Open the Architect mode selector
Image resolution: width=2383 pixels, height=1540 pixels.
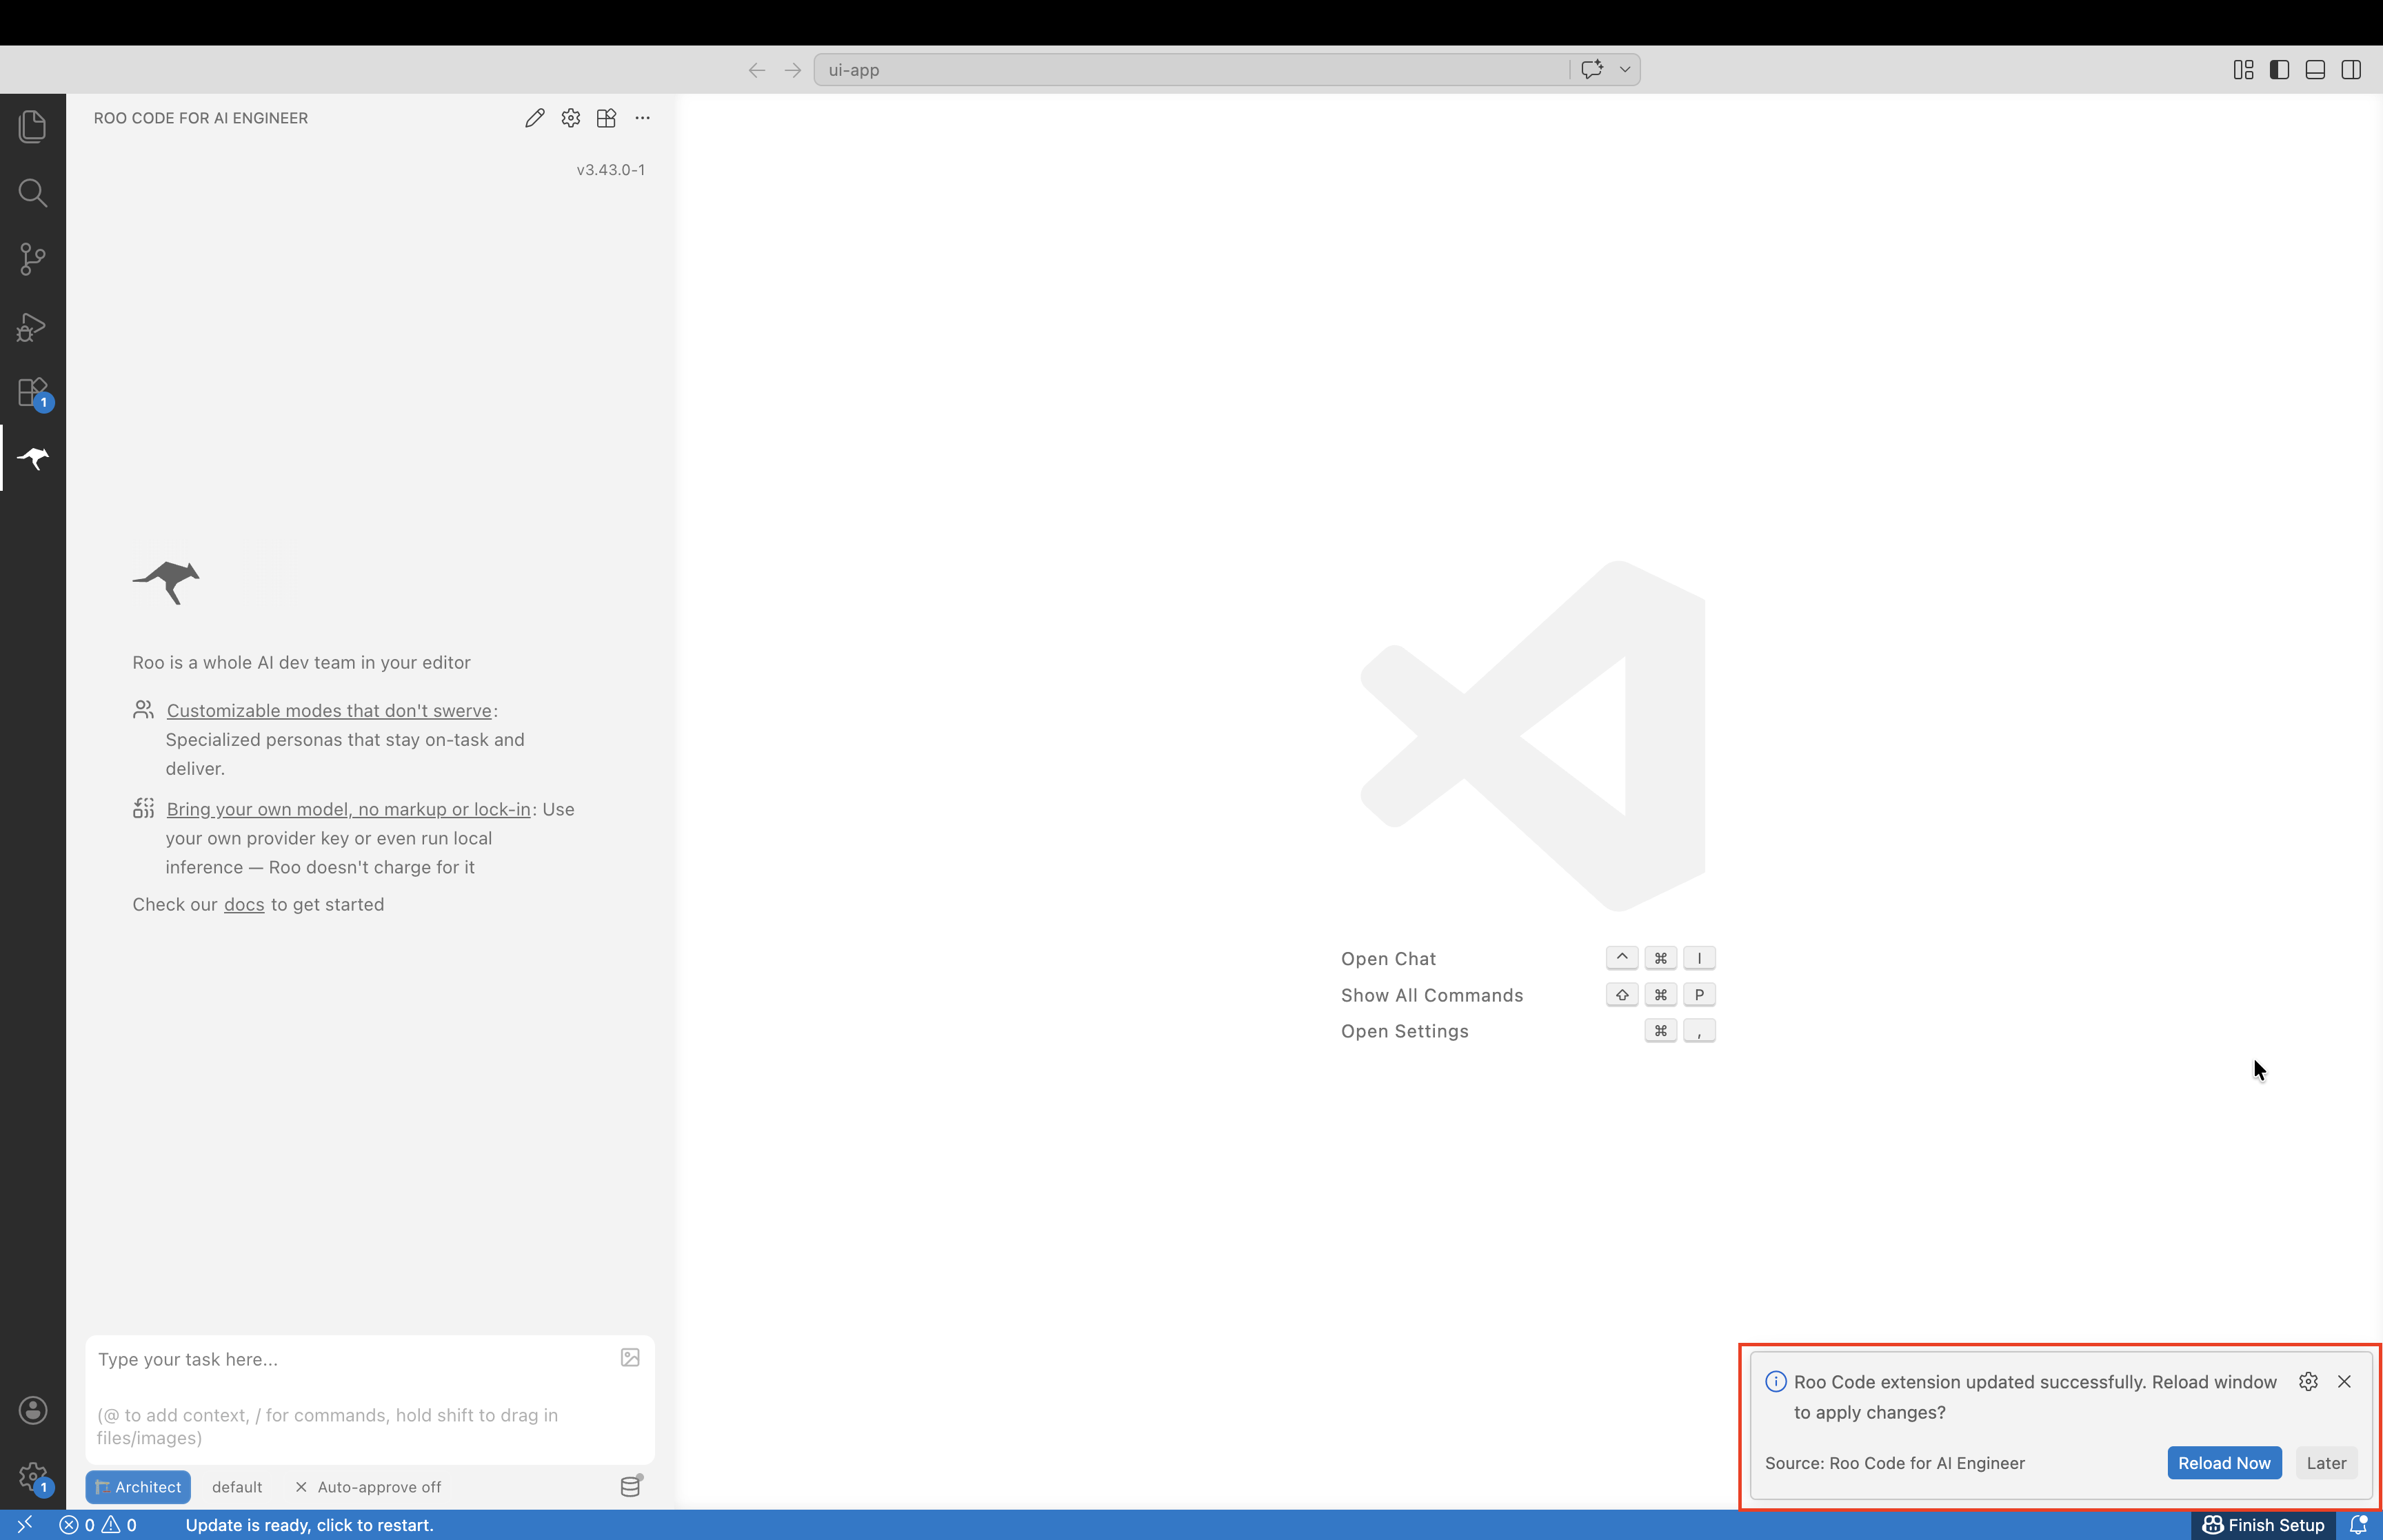point(138,1487)
